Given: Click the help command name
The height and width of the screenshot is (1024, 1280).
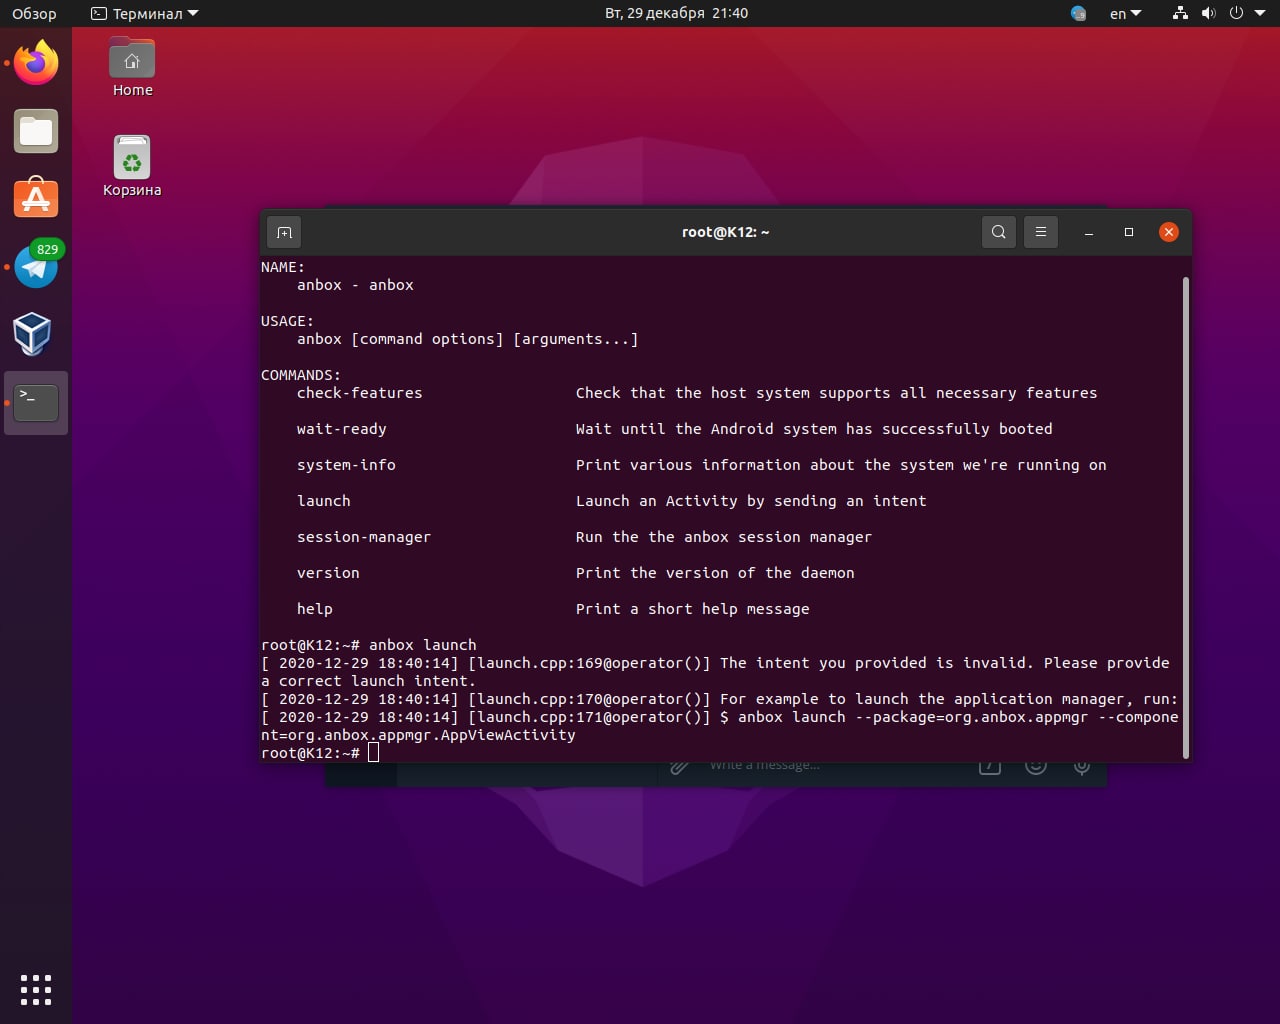Looking at the screenshot, I should pyautogui.click(x=315, y=609).
